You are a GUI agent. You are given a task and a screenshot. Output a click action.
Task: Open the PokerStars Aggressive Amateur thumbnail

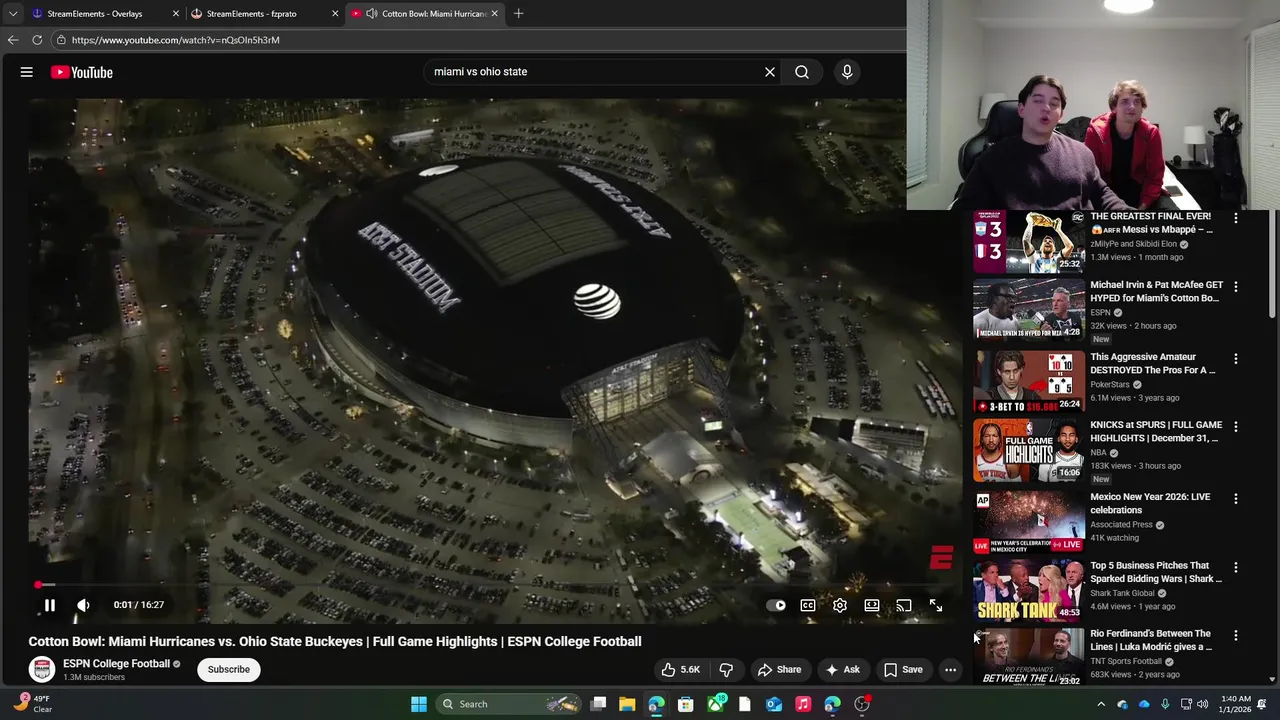click(1029, 381)
